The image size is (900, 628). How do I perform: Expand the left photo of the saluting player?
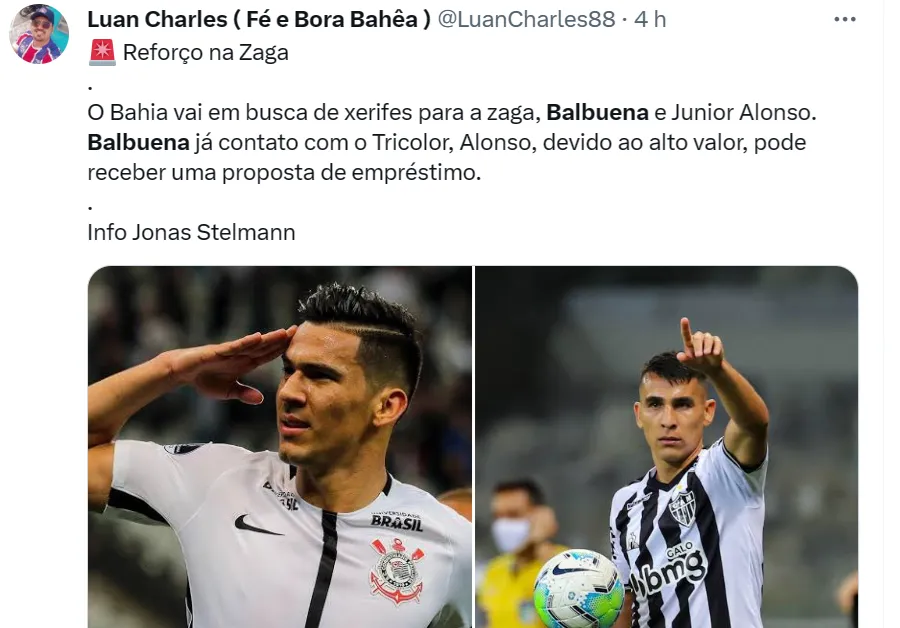280,447
